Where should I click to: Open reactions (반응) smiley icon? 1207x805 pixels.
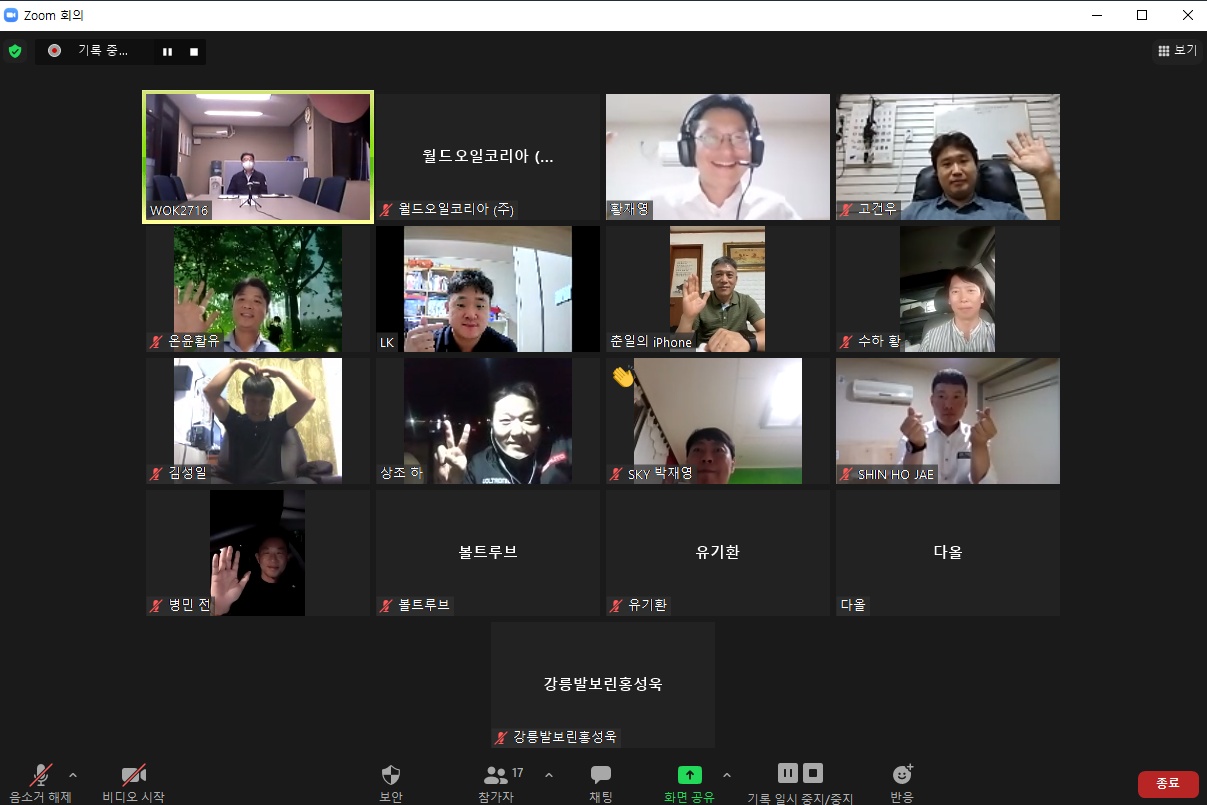902,775
